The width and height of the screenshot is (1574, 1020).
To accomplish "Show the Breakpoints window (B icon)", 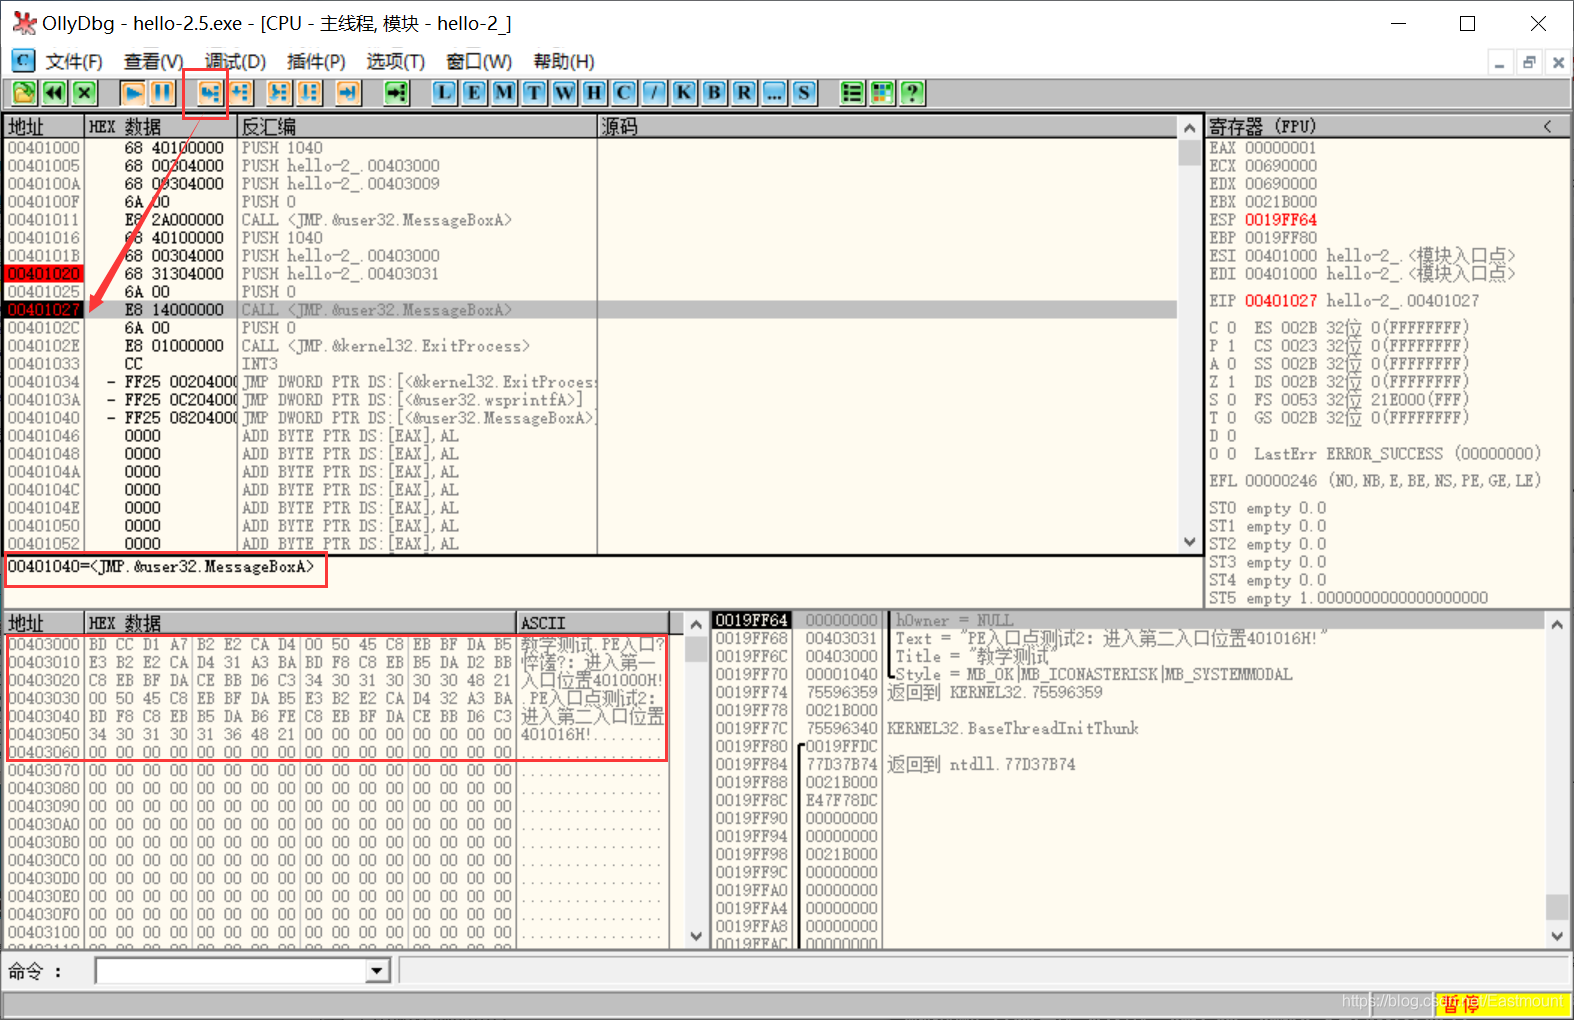I will coord(714,93).
